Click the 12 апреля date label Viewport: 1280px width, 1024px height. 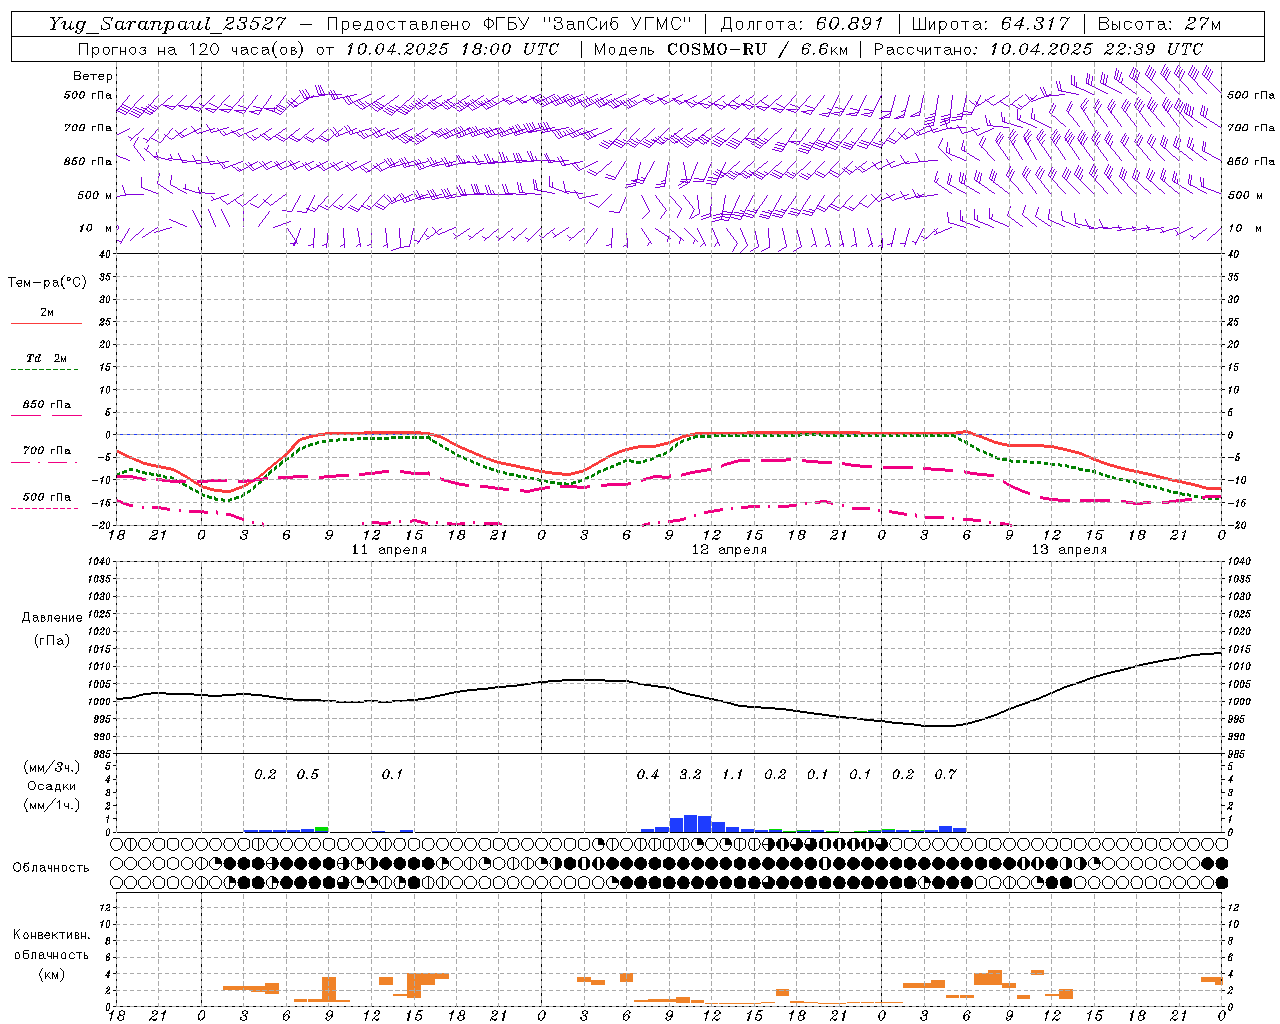[x=729, y=550]
